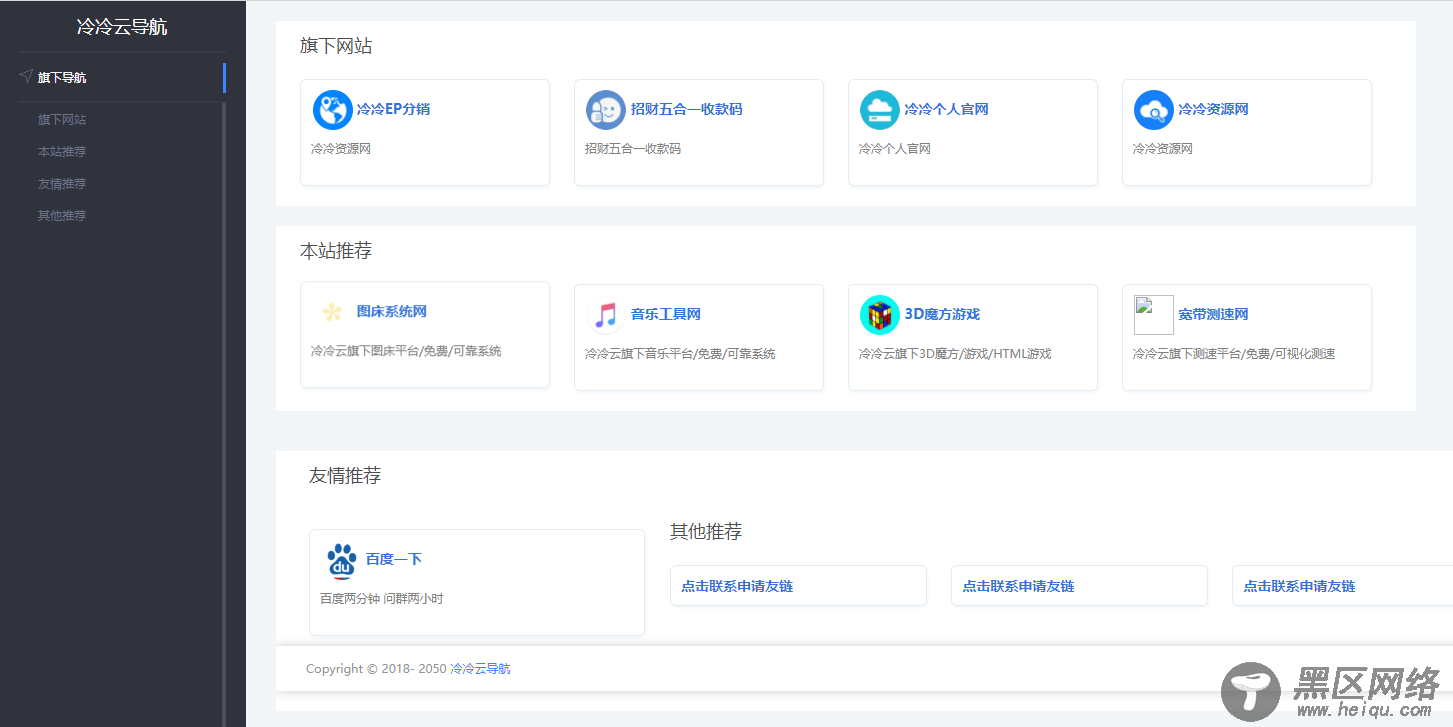Open the 百度一下 link
Viewport: 1453px width, 727px height.
point(394,559)
